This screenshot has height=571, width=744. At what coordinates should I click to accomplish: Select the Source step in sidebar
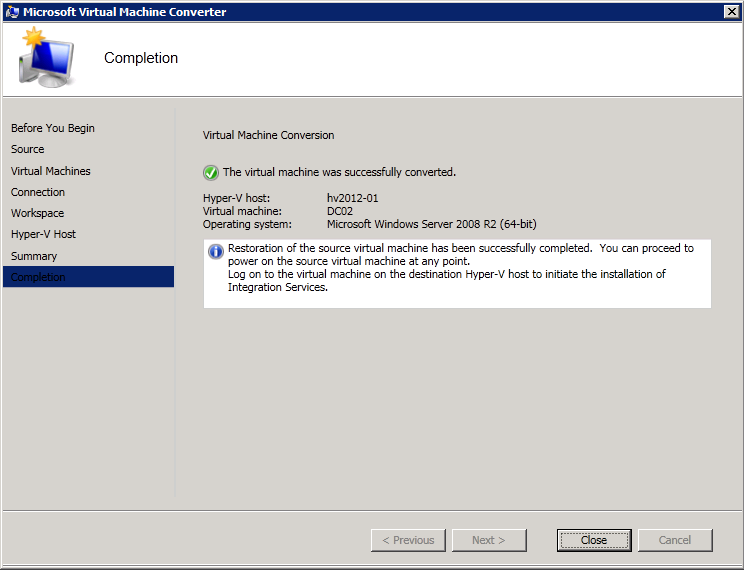click(28, 149)
